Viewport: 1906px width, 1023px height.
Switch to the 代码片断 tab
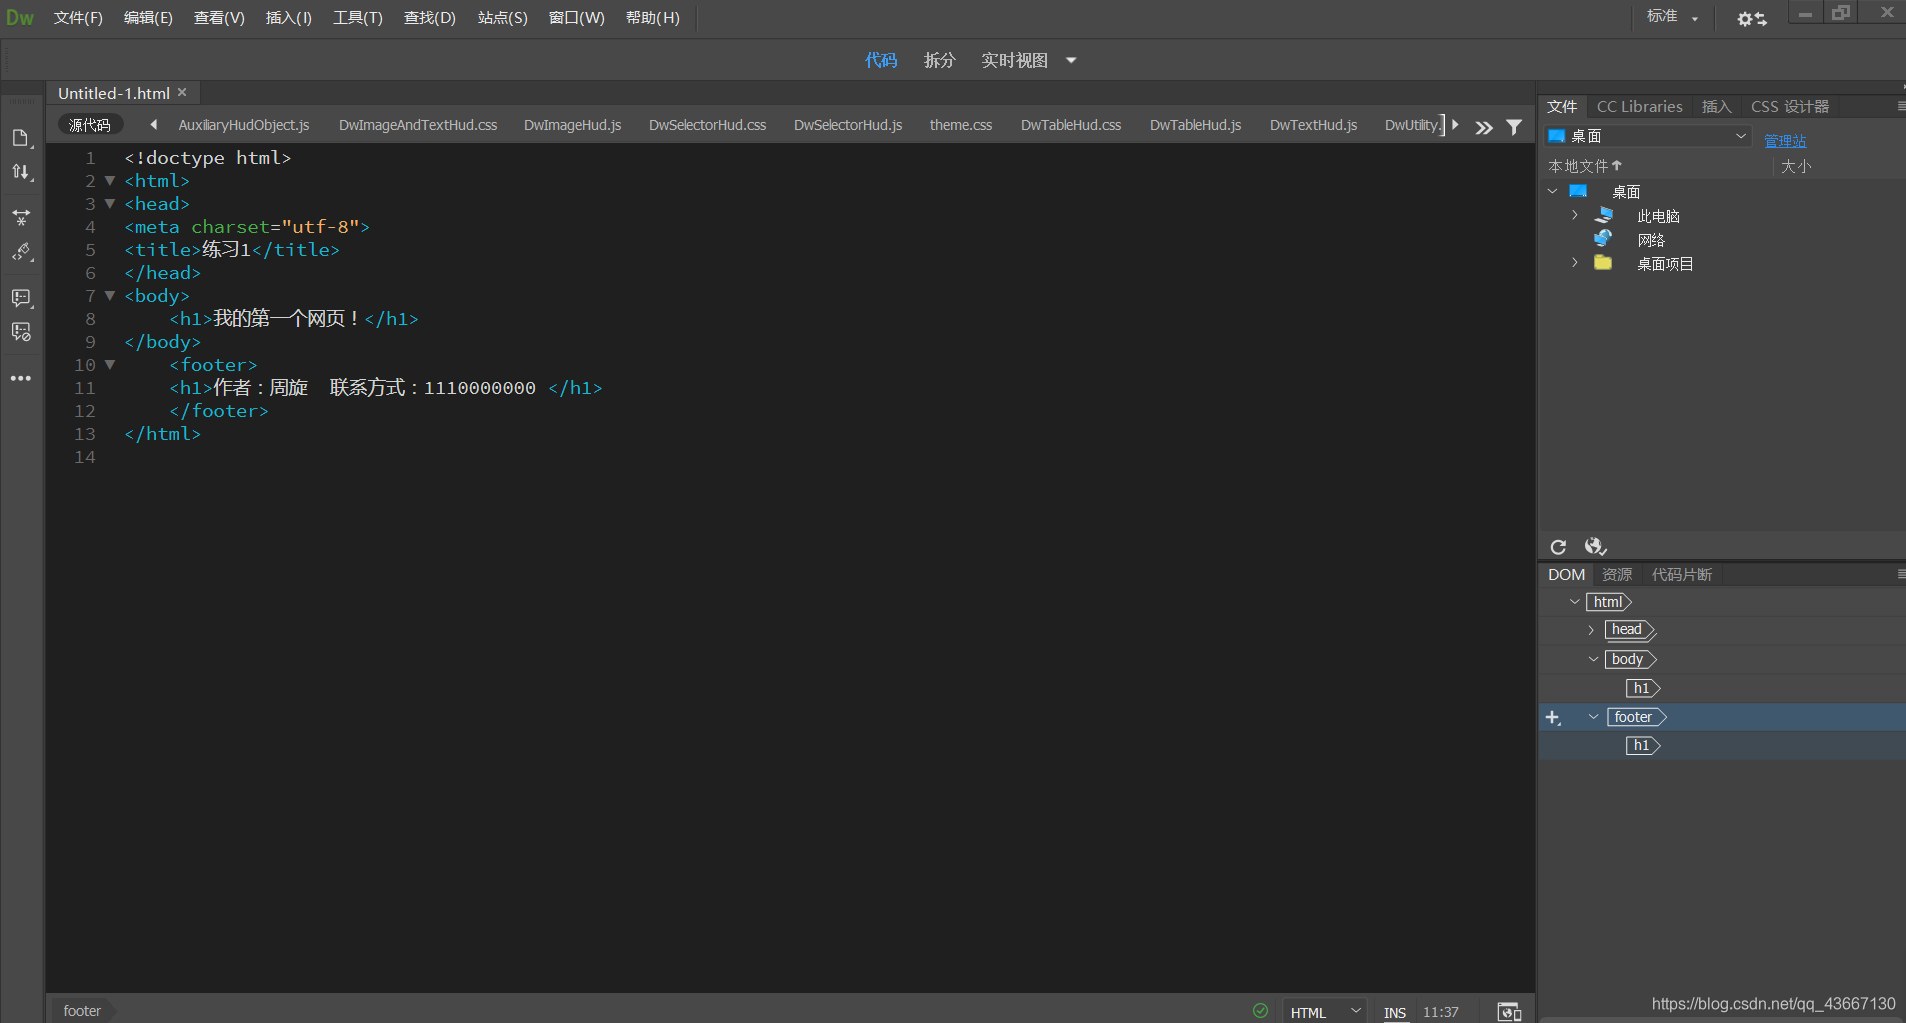pos(1681,574)
